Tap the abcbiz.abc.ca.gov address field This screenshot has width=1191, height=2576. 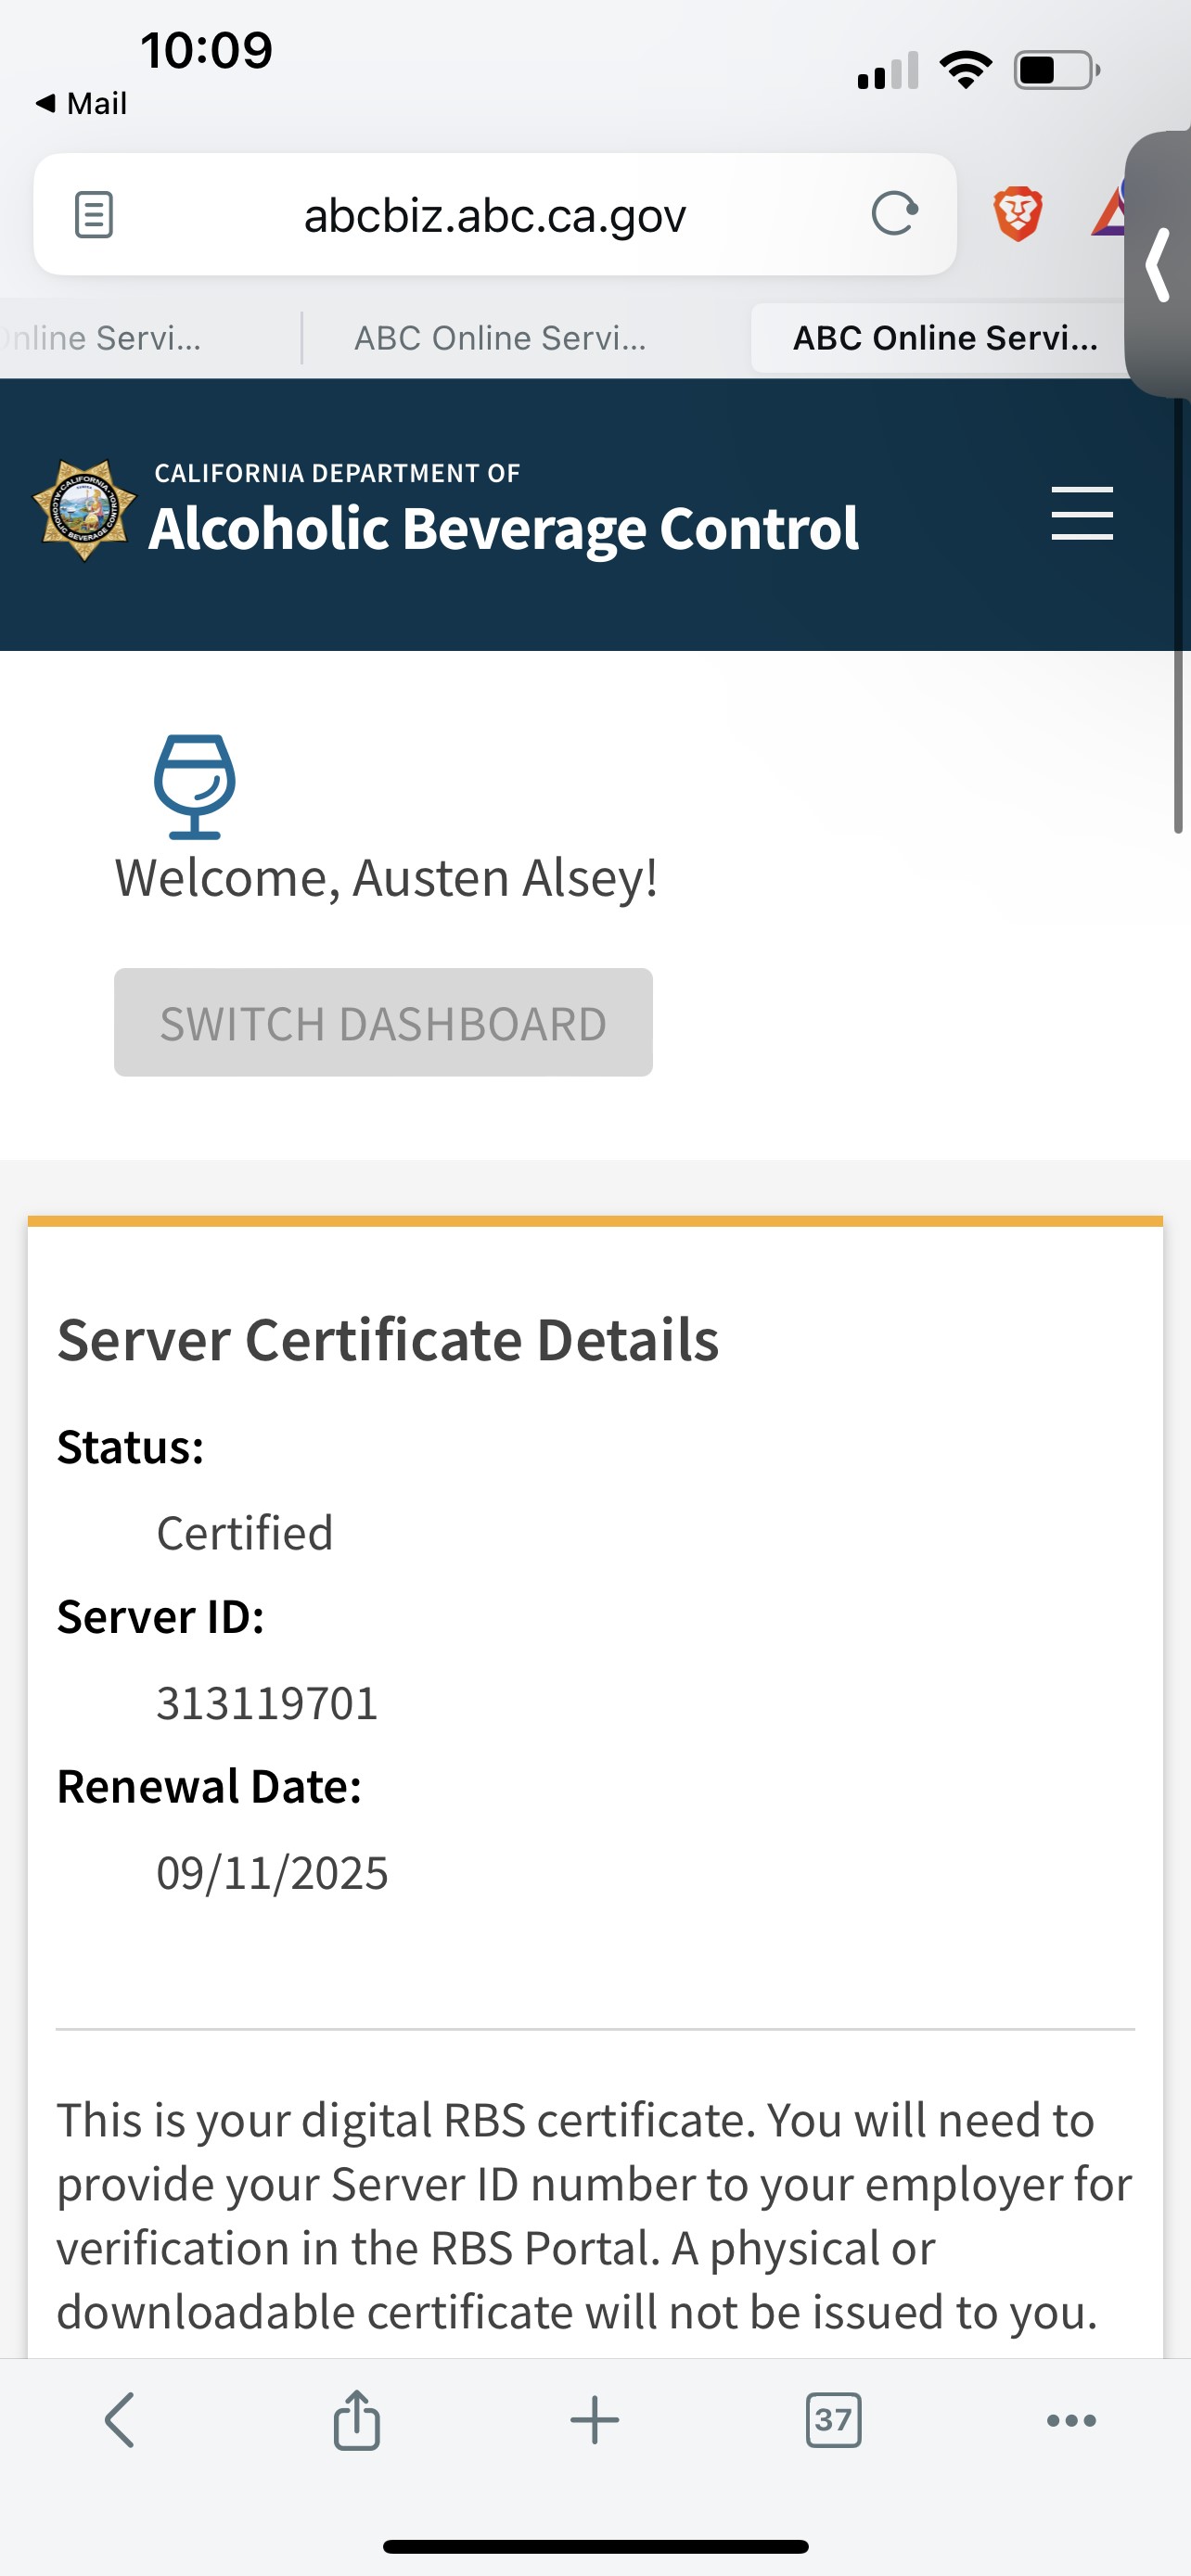tap(494, 214)
